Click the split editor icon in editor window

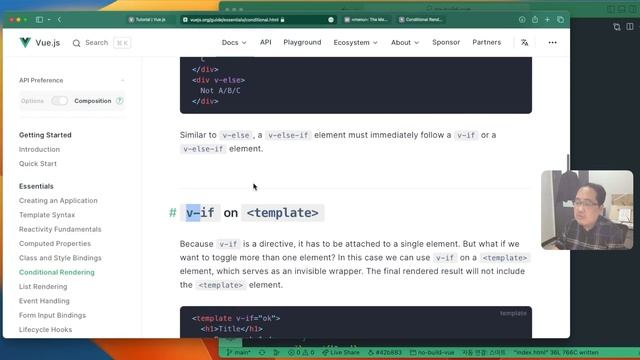coord(630,27)
